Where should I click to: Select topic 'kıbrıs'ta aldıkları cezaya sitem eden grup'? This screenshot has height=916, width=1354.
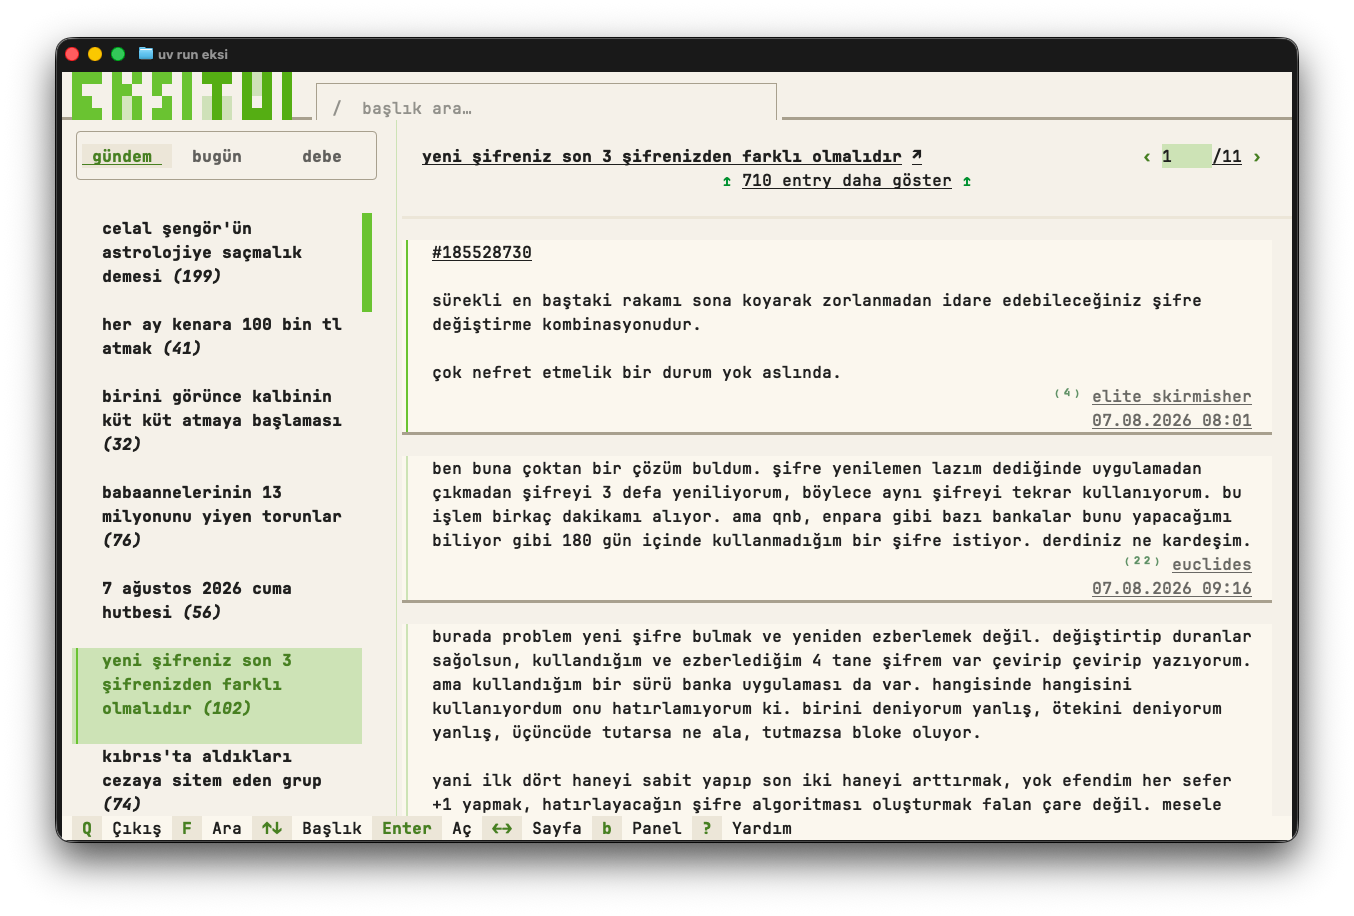[x=217, y=780]
